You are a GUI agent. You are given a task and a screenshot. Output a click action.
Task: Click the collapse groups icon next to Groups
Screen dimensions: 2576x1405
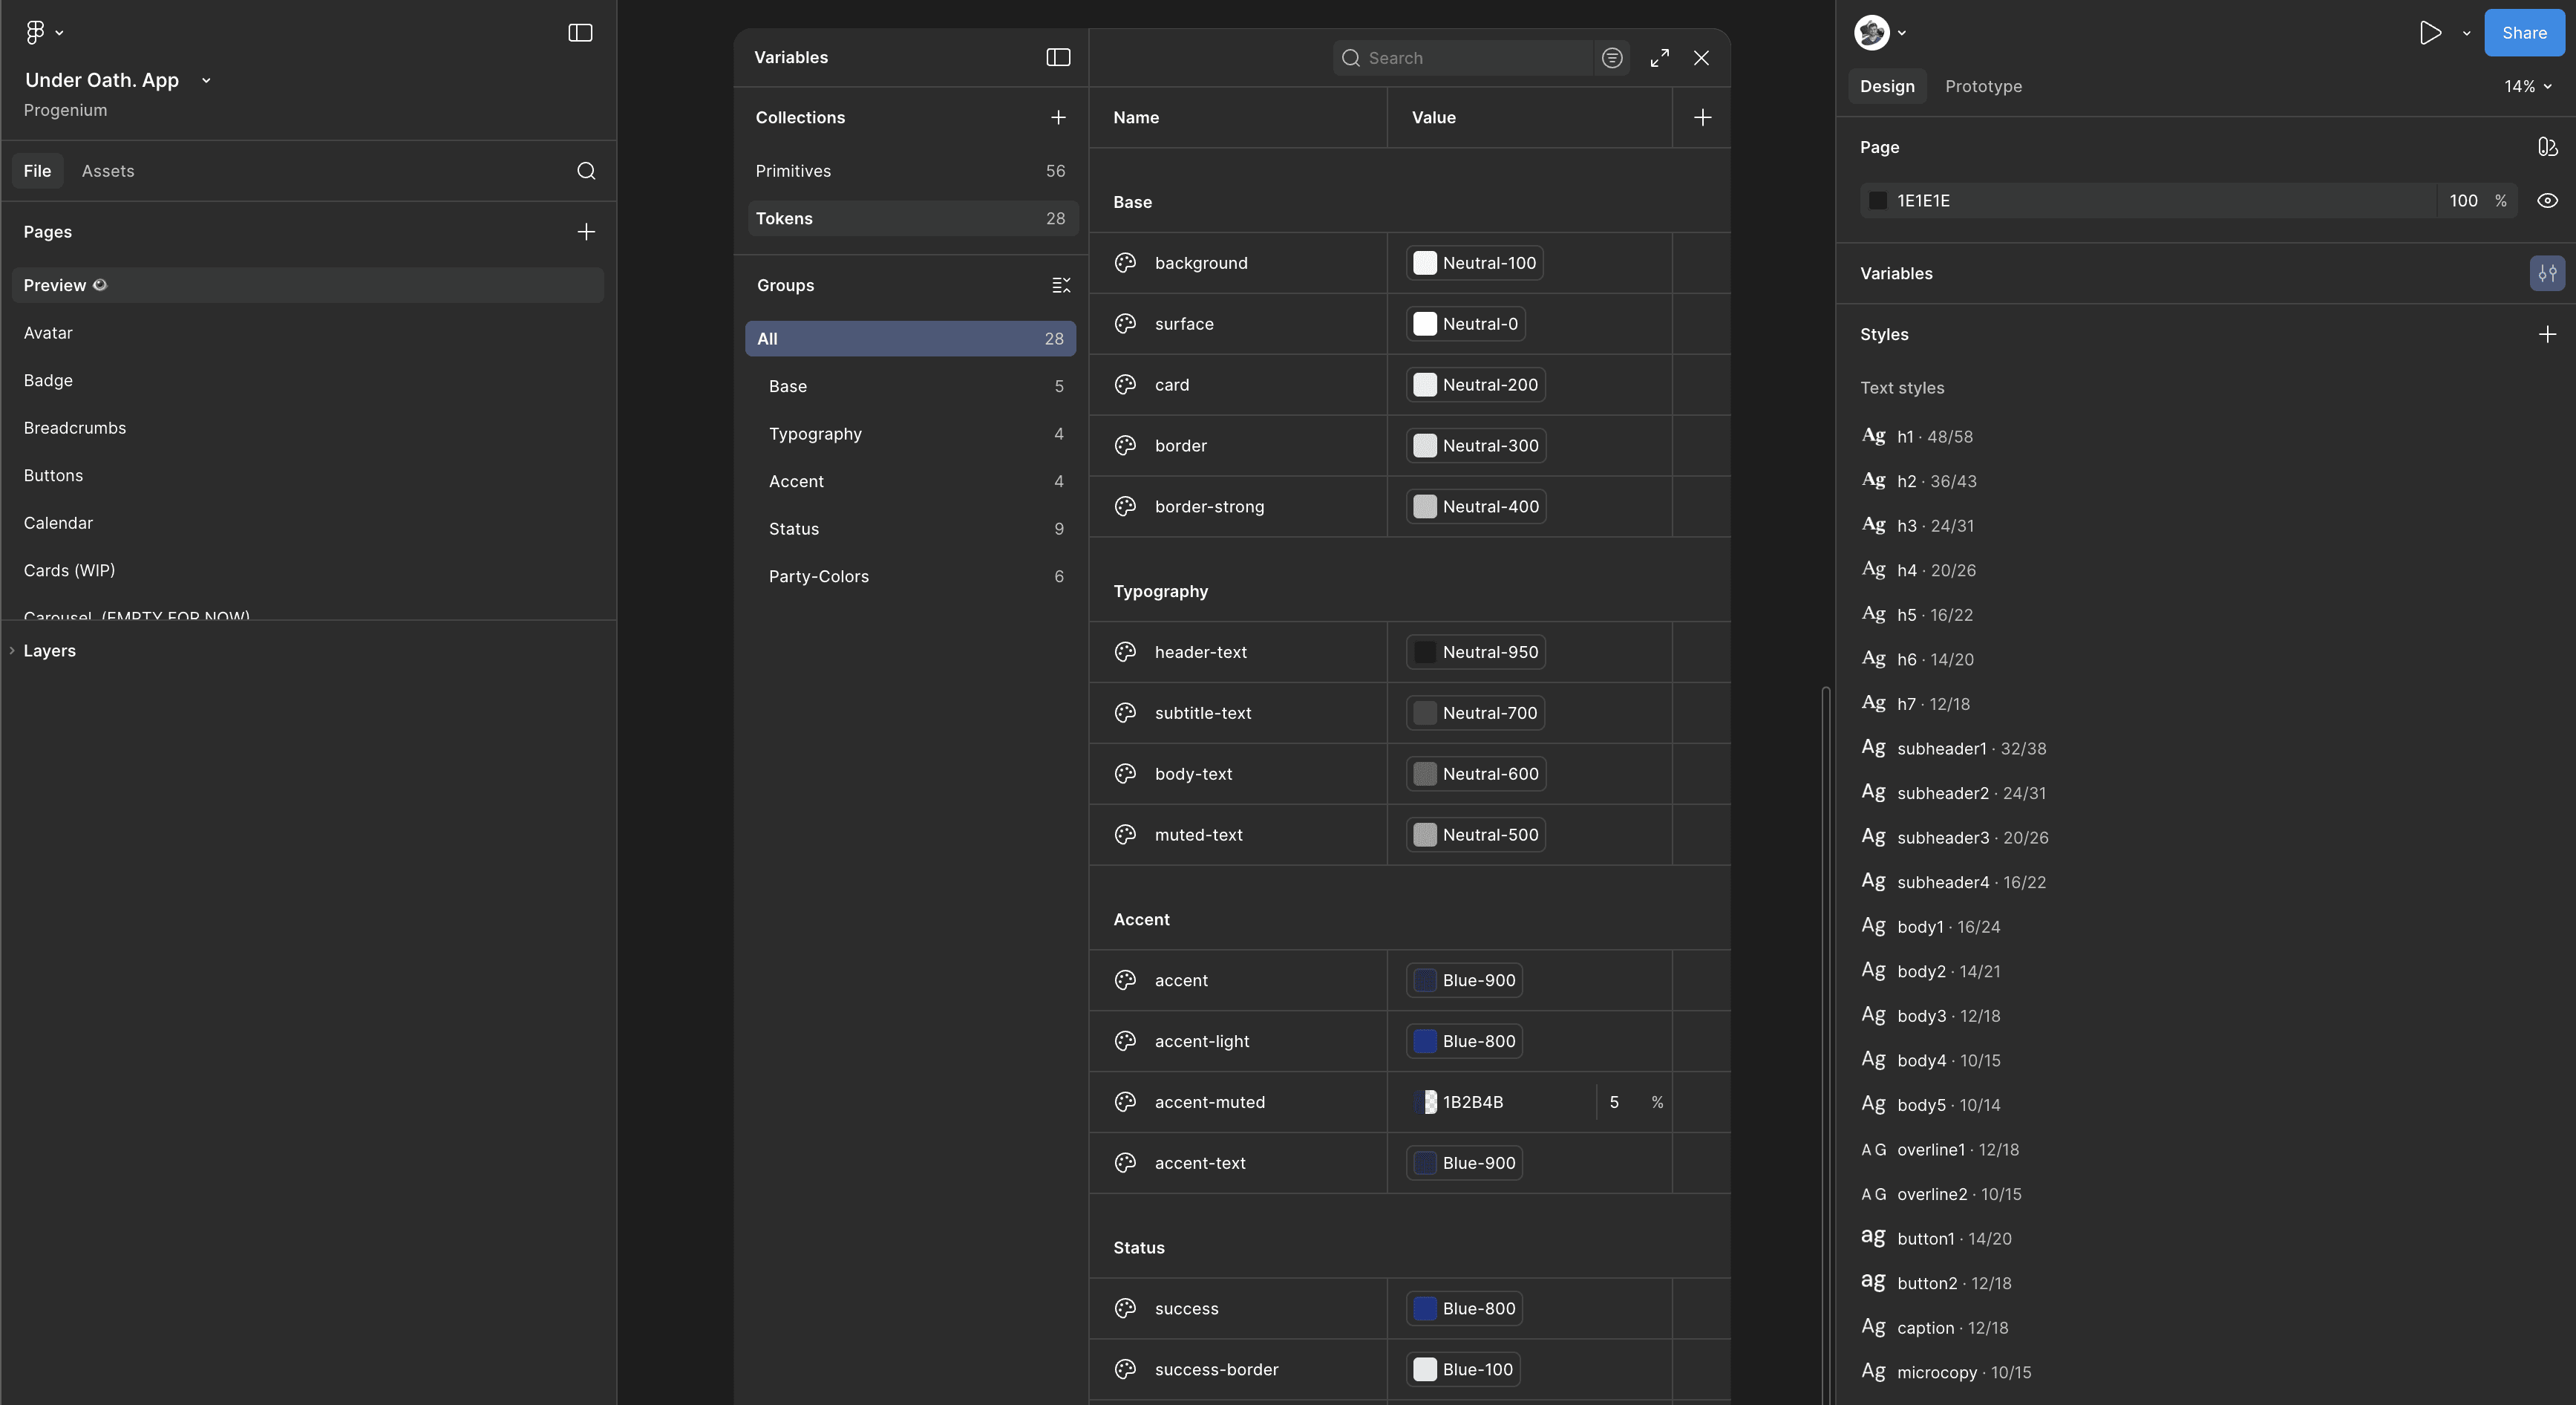tap(1061, 286)
